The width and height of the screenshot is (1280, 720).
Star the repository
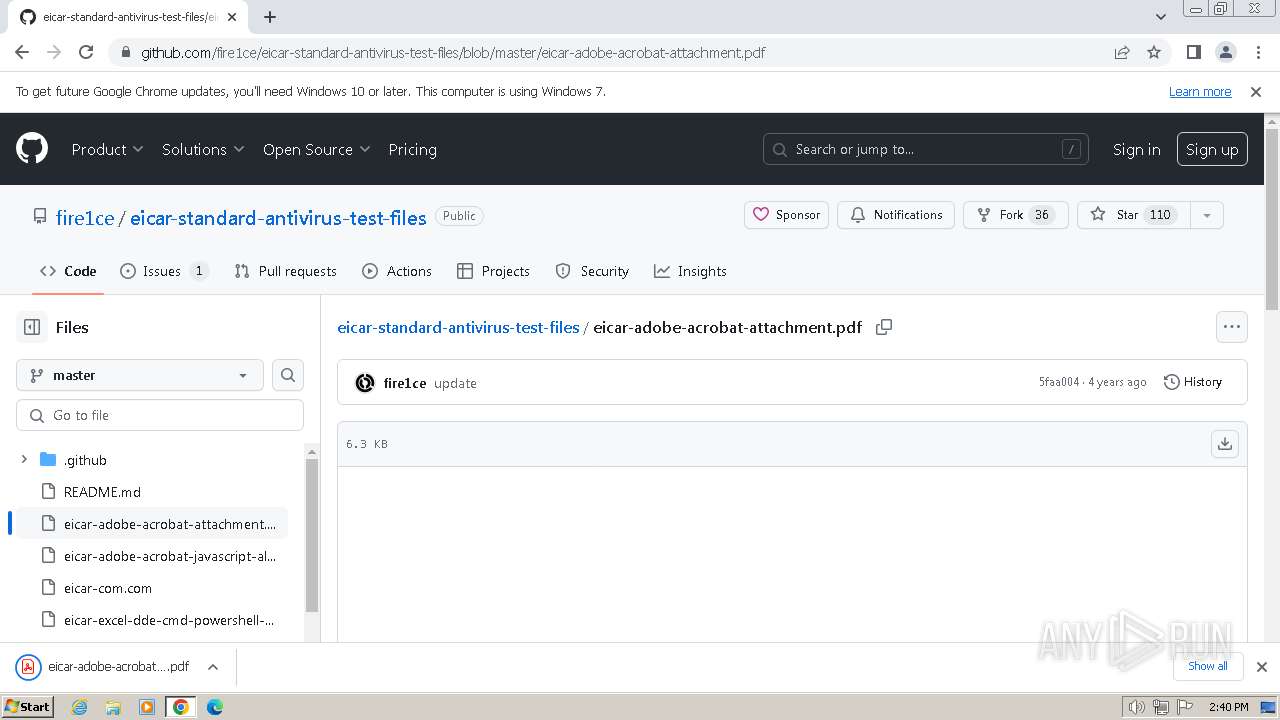pyautogui.click(x=1134, y=215)
